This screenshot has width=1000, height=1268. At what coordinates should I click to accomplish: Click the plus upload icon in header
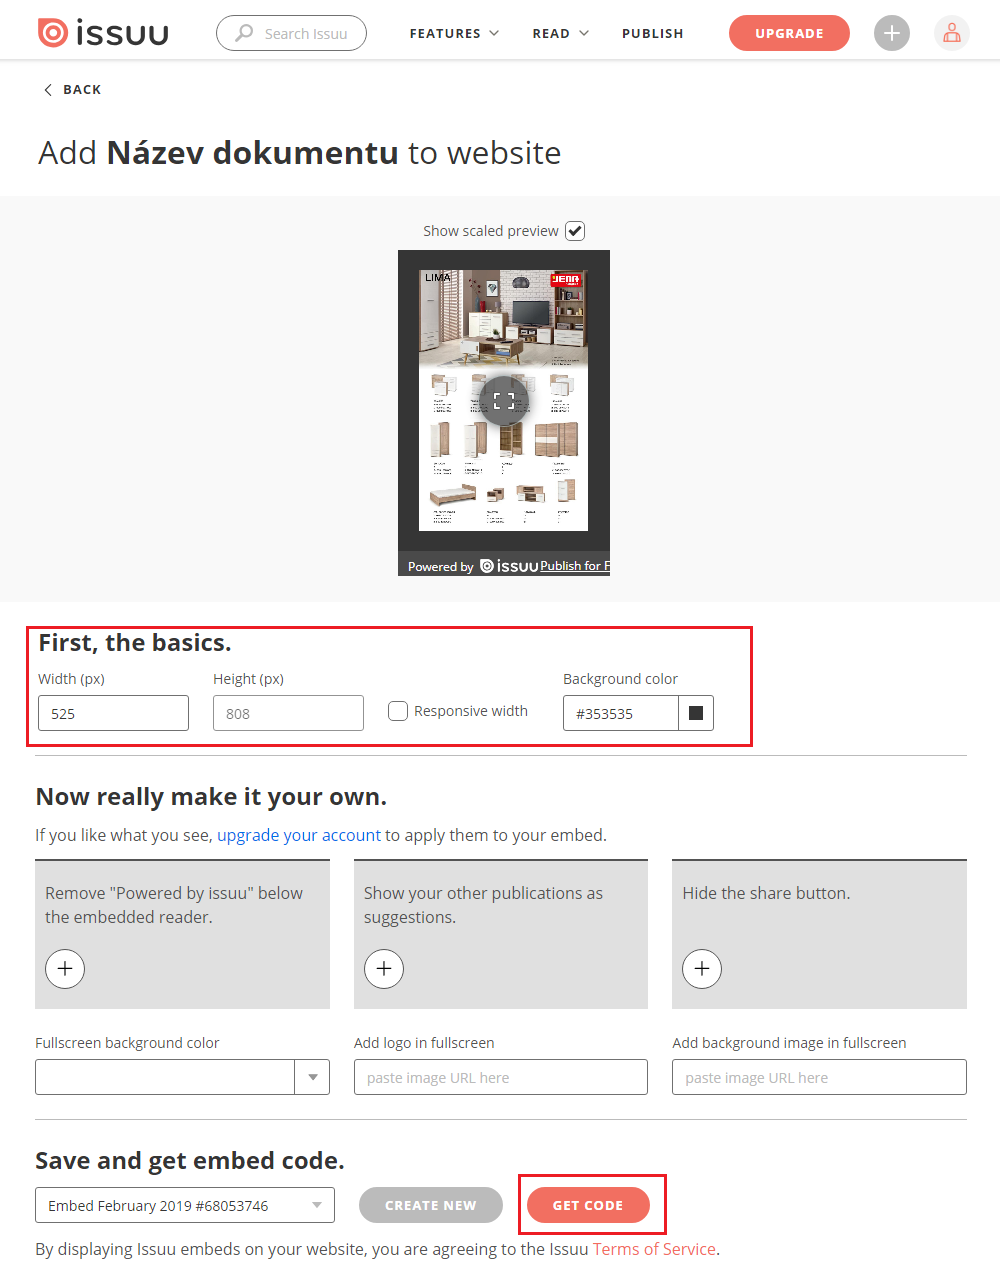(x=891, y=33)
